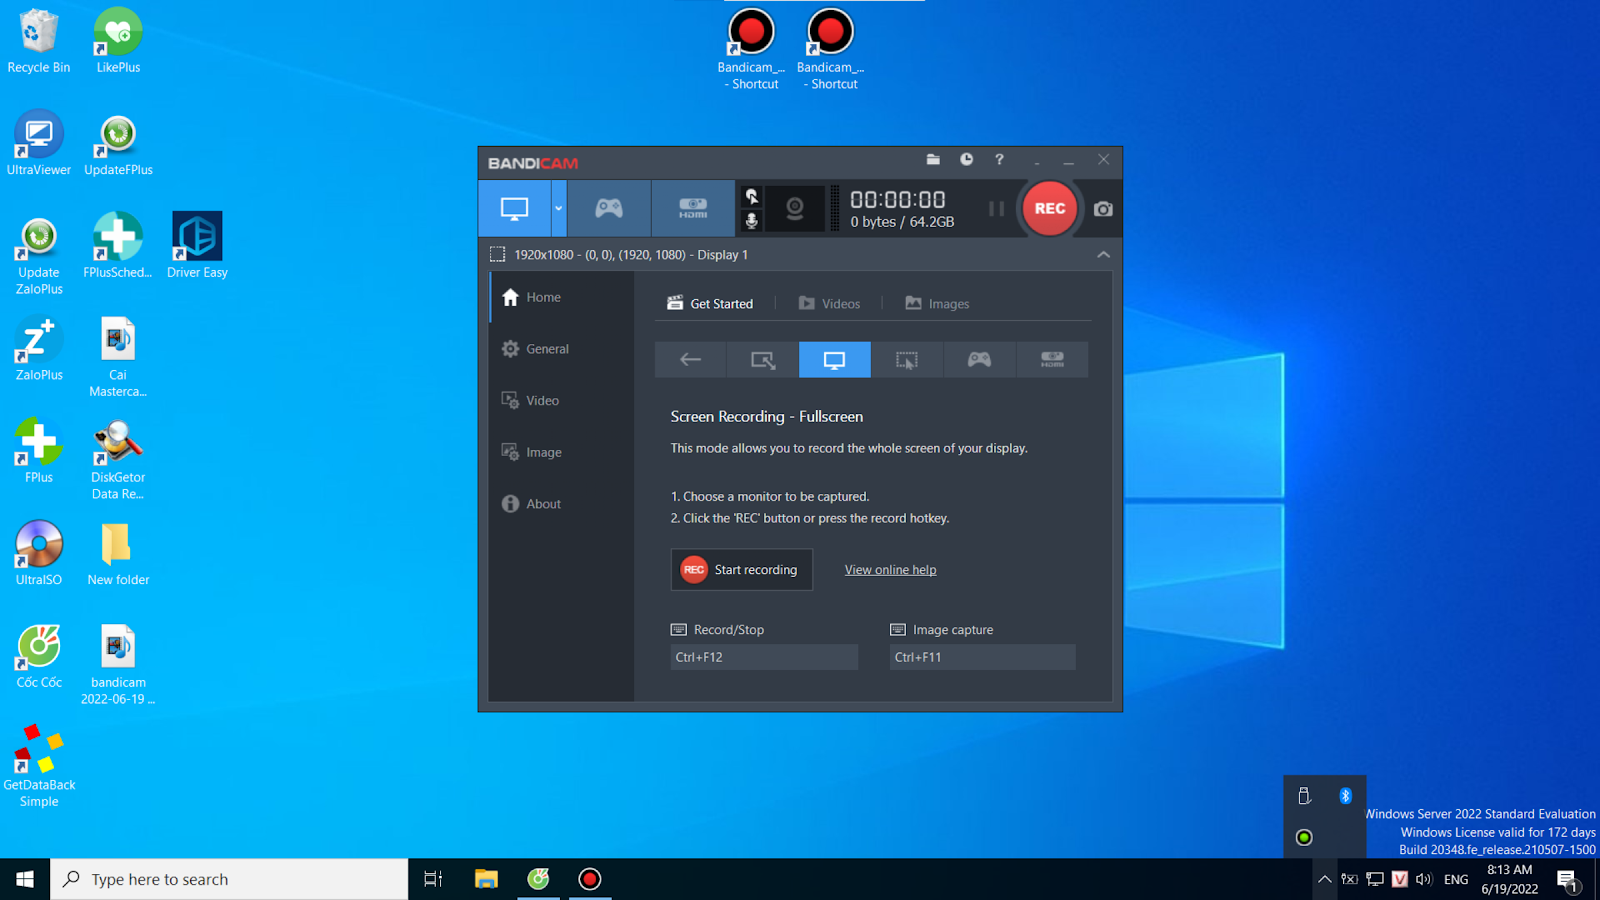Switch to the Get Started tab
Viewport: 1600px width, 900px height.
click(710, 303)
